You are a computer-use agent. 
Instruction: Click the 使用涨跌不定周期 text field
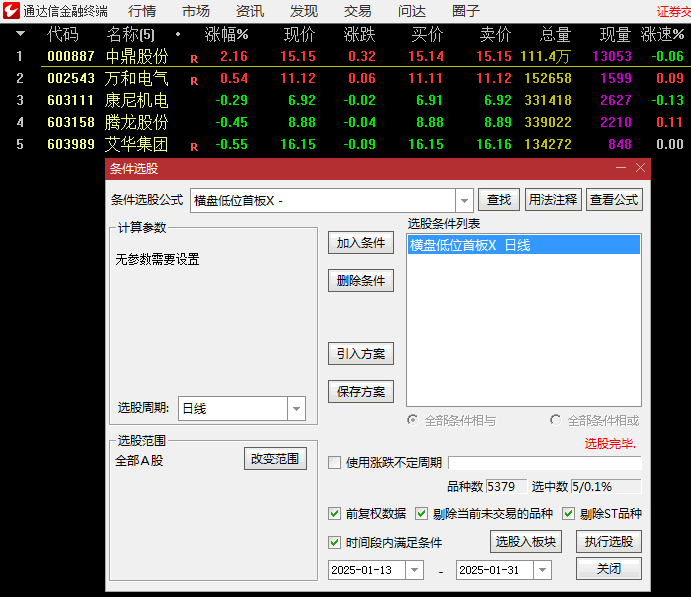pos(545,463)
